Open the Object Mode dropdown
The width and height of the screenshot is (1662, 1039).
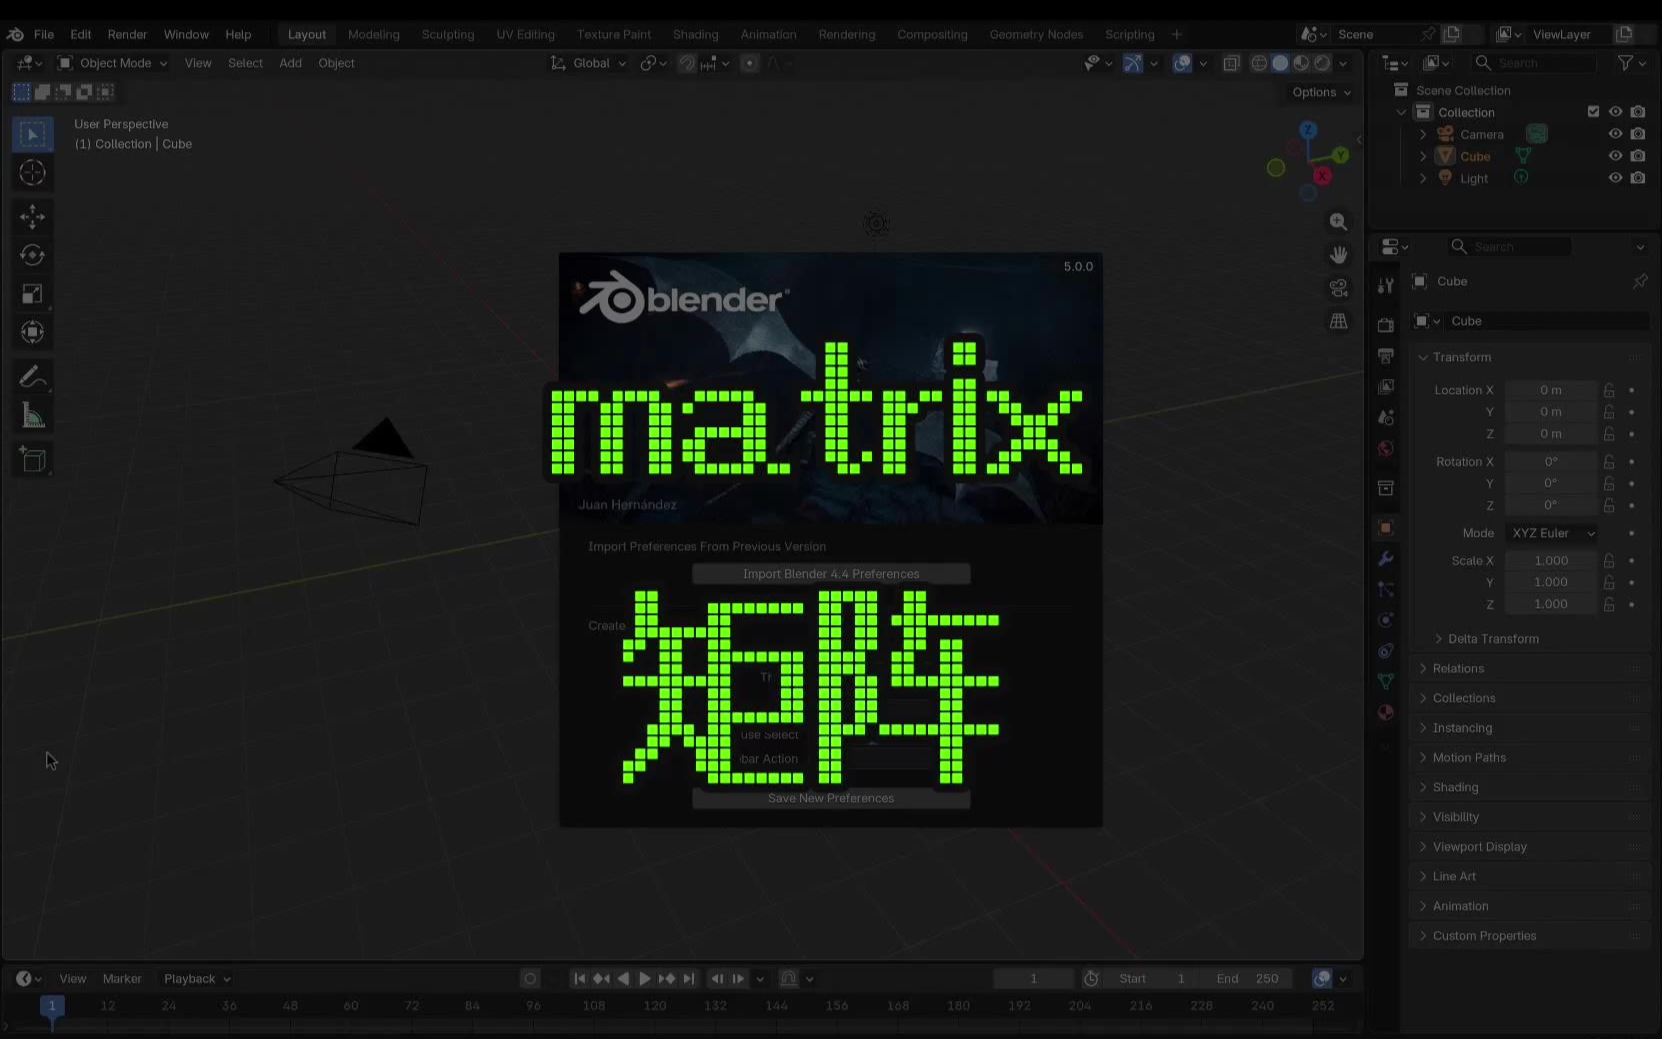point(113,63)
